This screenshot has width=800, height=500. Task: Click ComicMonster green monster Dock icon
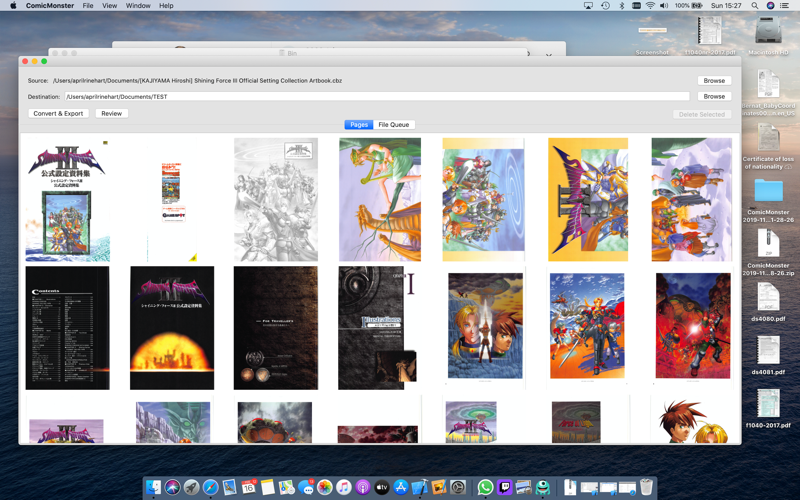(x=543, y=487)
